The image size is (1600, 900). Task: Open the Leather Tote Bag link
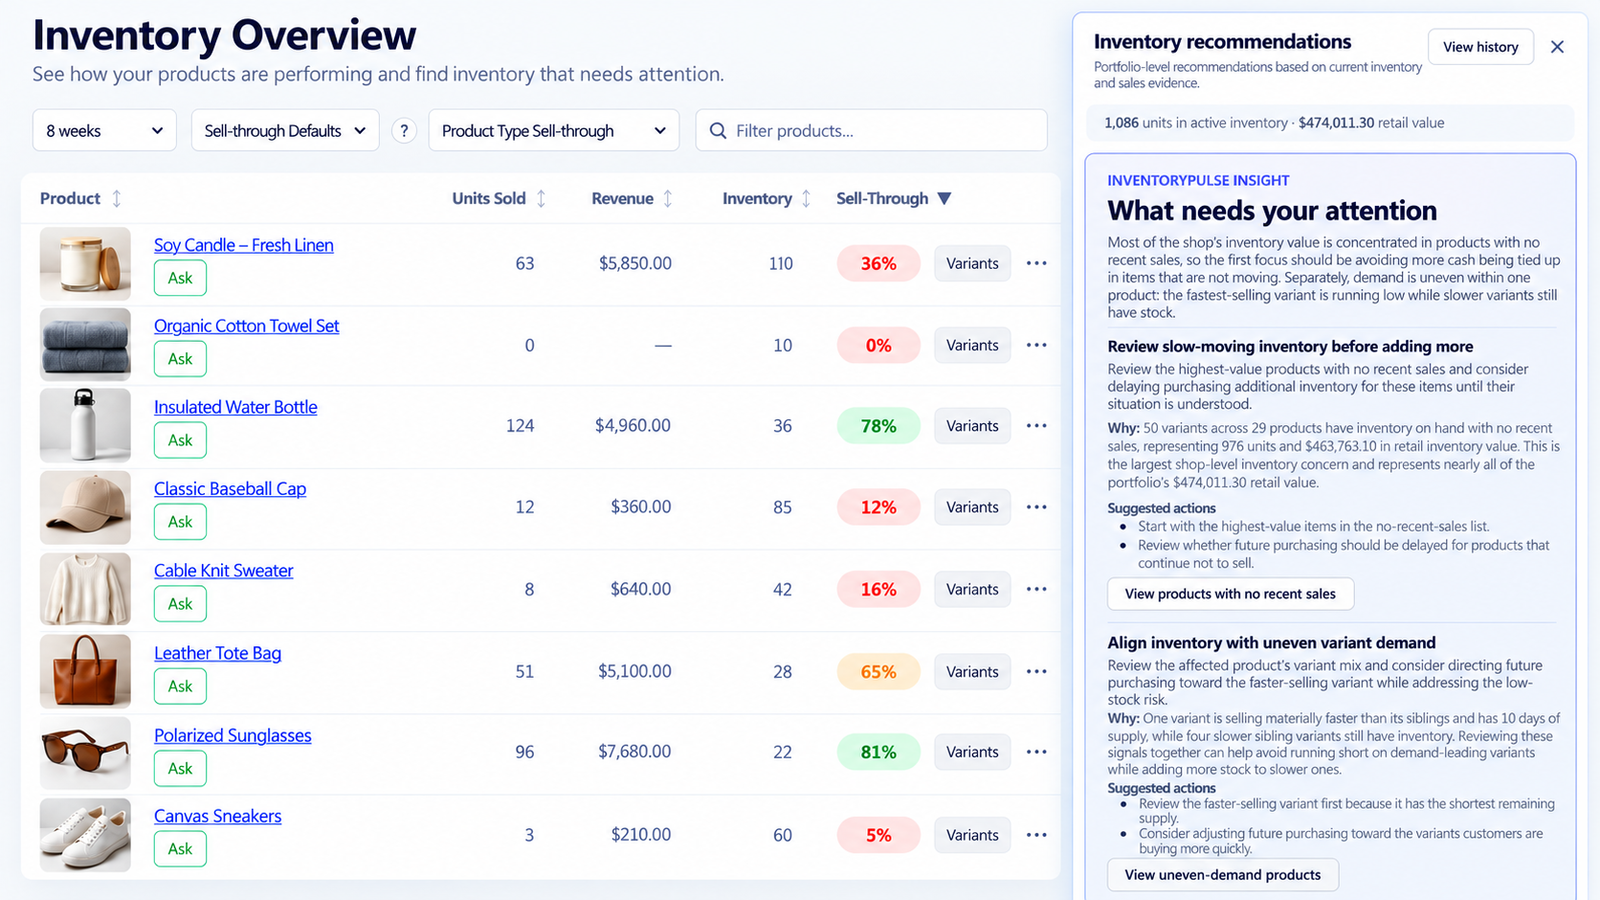217,653
